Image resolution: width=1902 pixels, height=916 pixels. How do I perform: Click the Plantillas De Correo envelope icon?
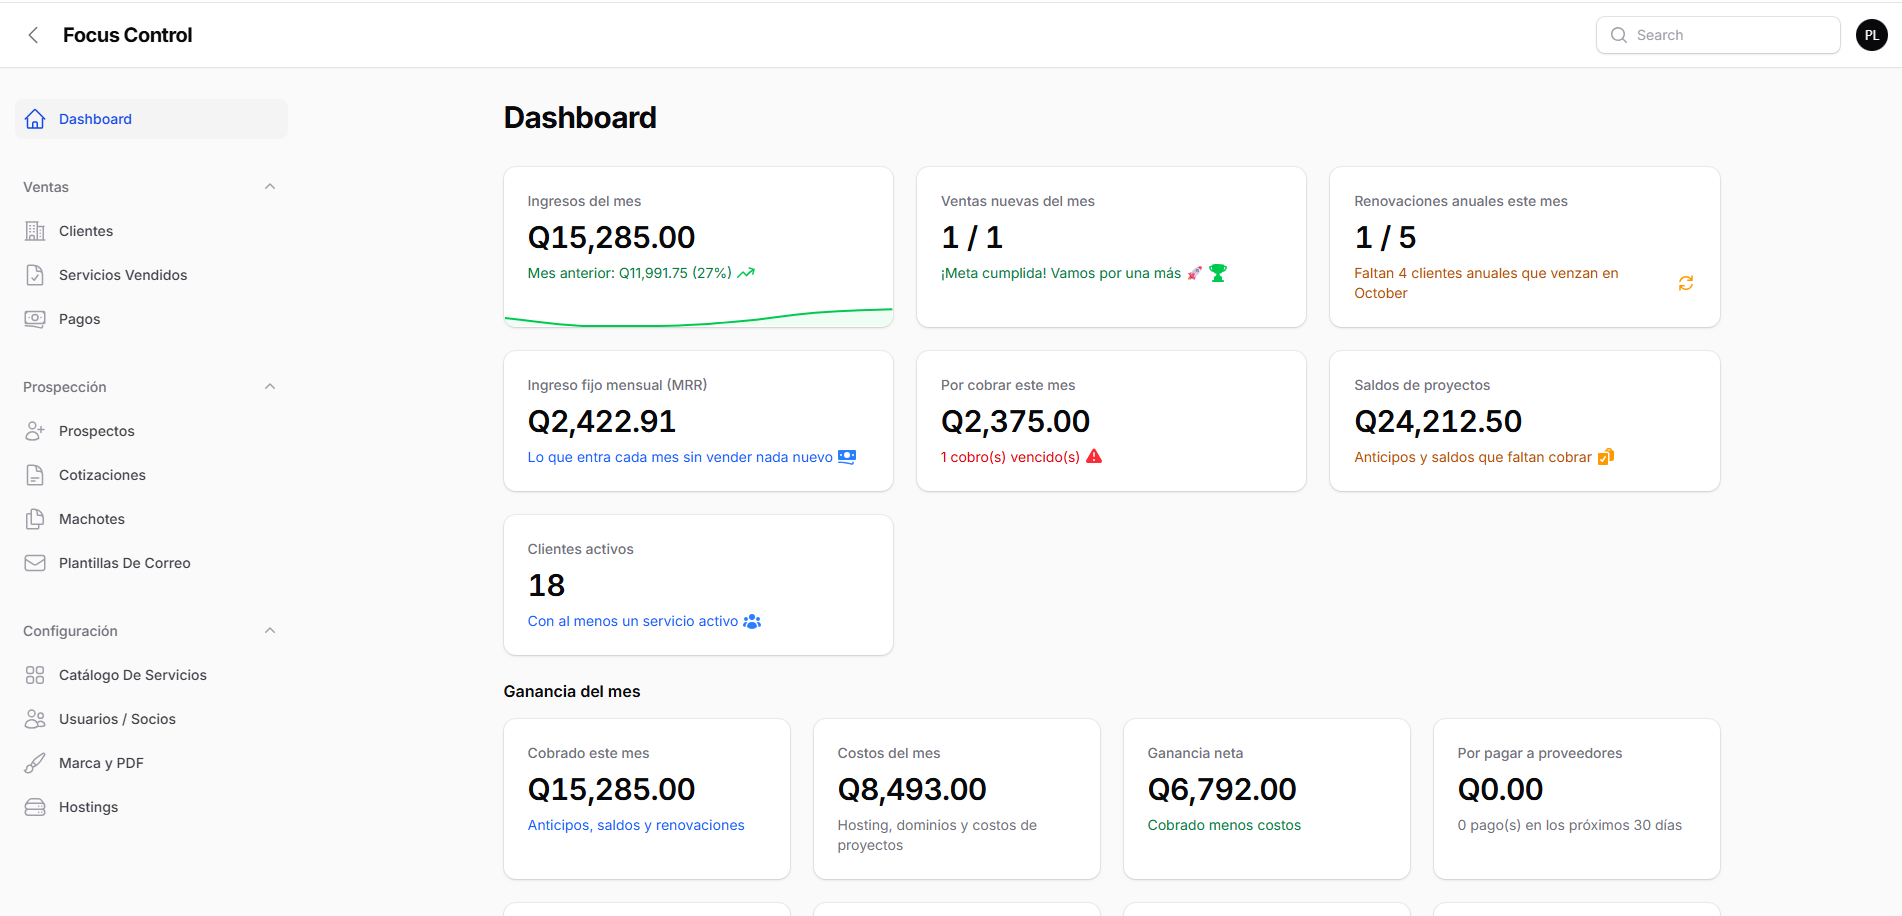coord(35,563)
